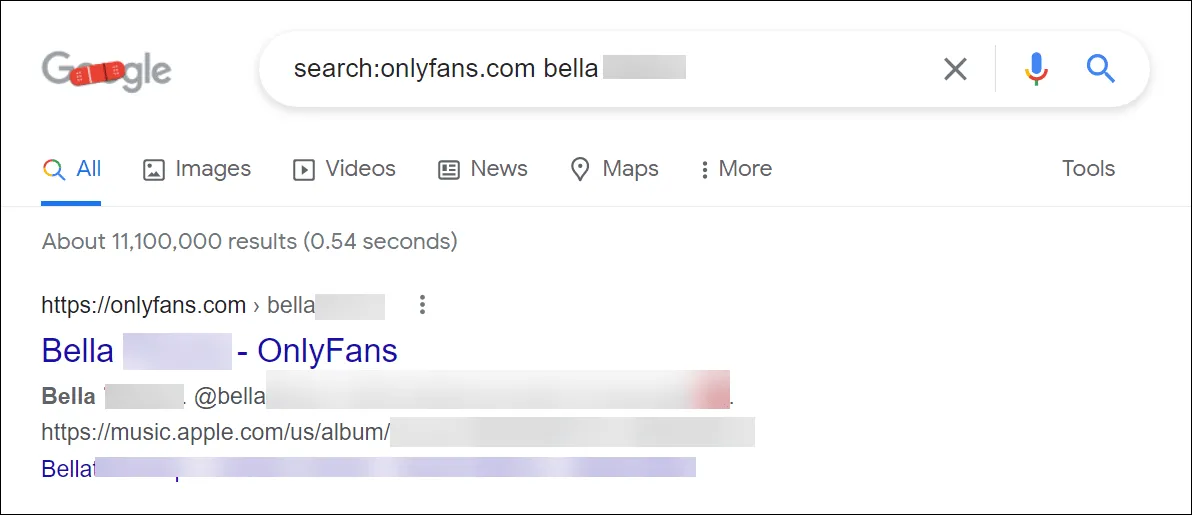Switch to the Images tab
The image size is (1192, 515).
click(x=212, y=169)
